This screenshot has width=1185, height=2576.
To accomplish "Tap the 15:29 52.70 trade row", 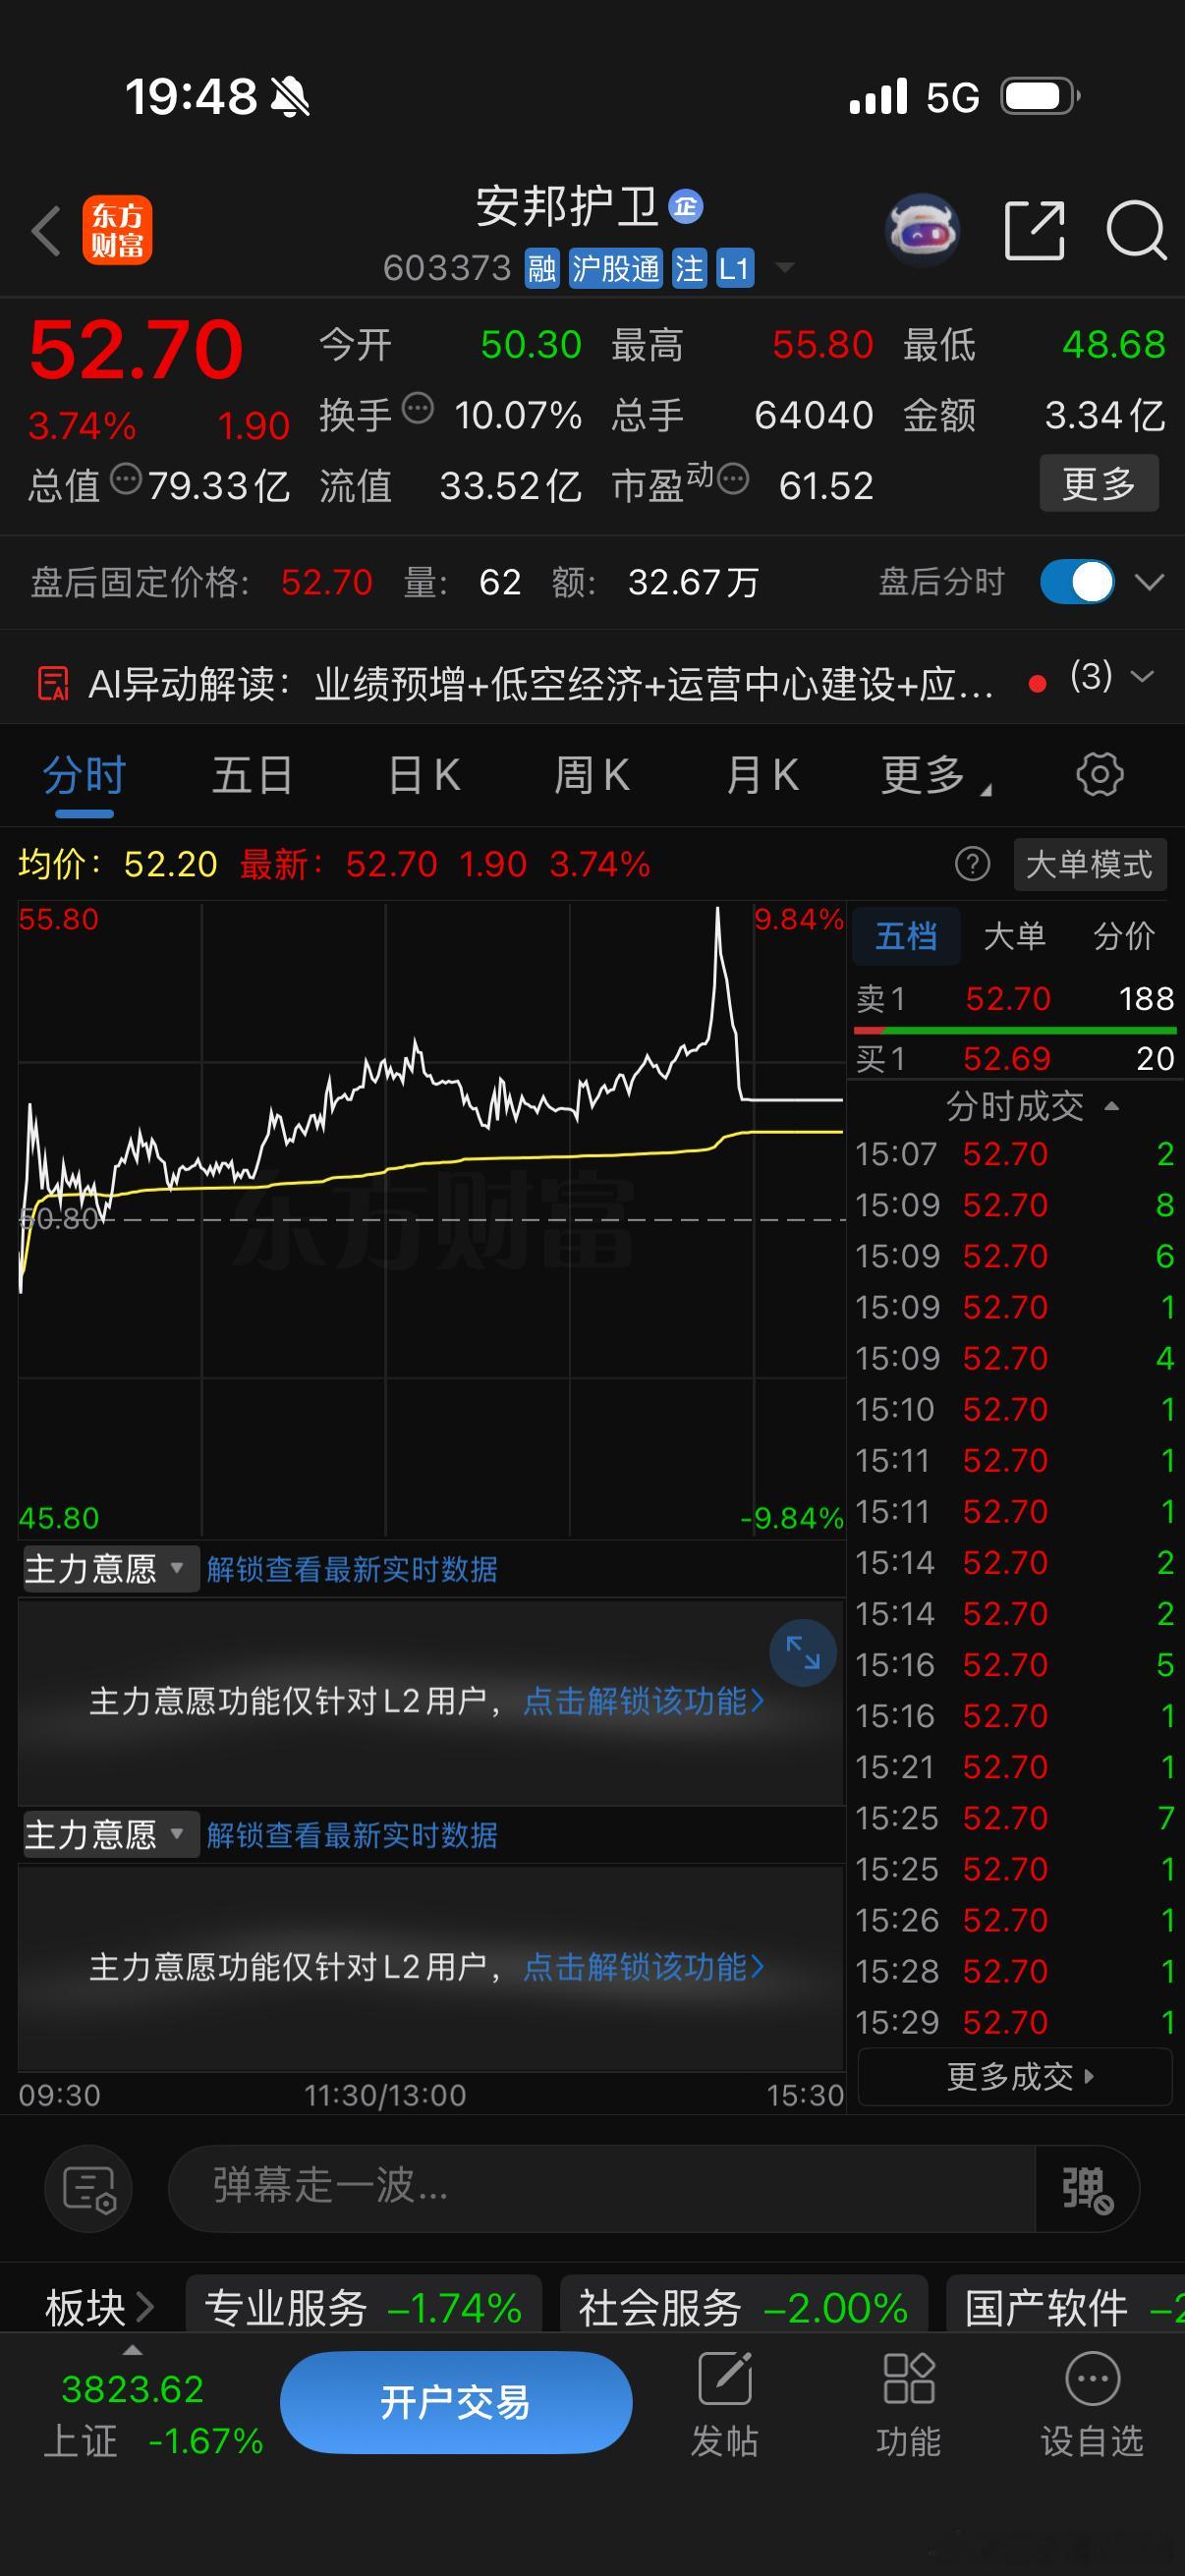I will tap(1015, 2022).
